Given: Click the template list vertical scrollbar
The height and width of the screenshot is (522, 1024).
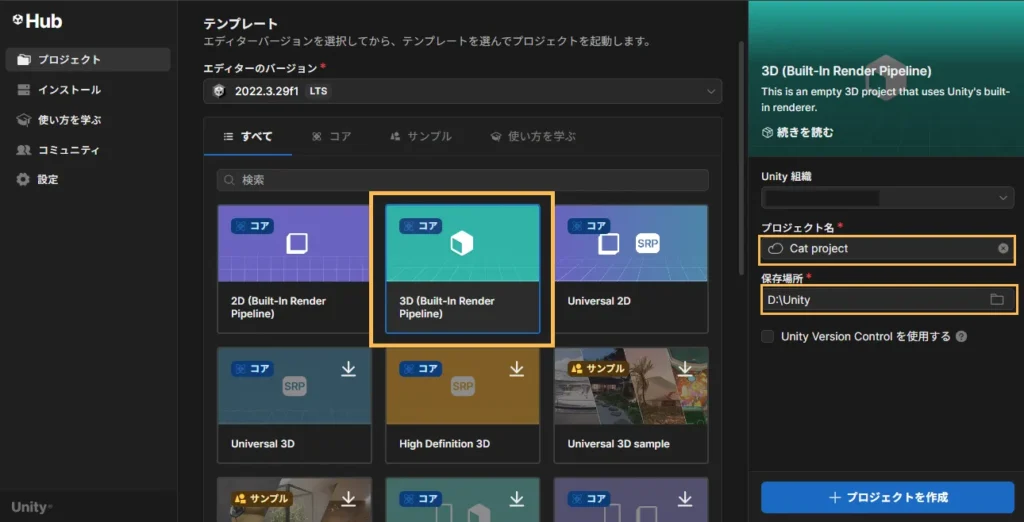Looking at the screenshot, I should click(741, 157).
